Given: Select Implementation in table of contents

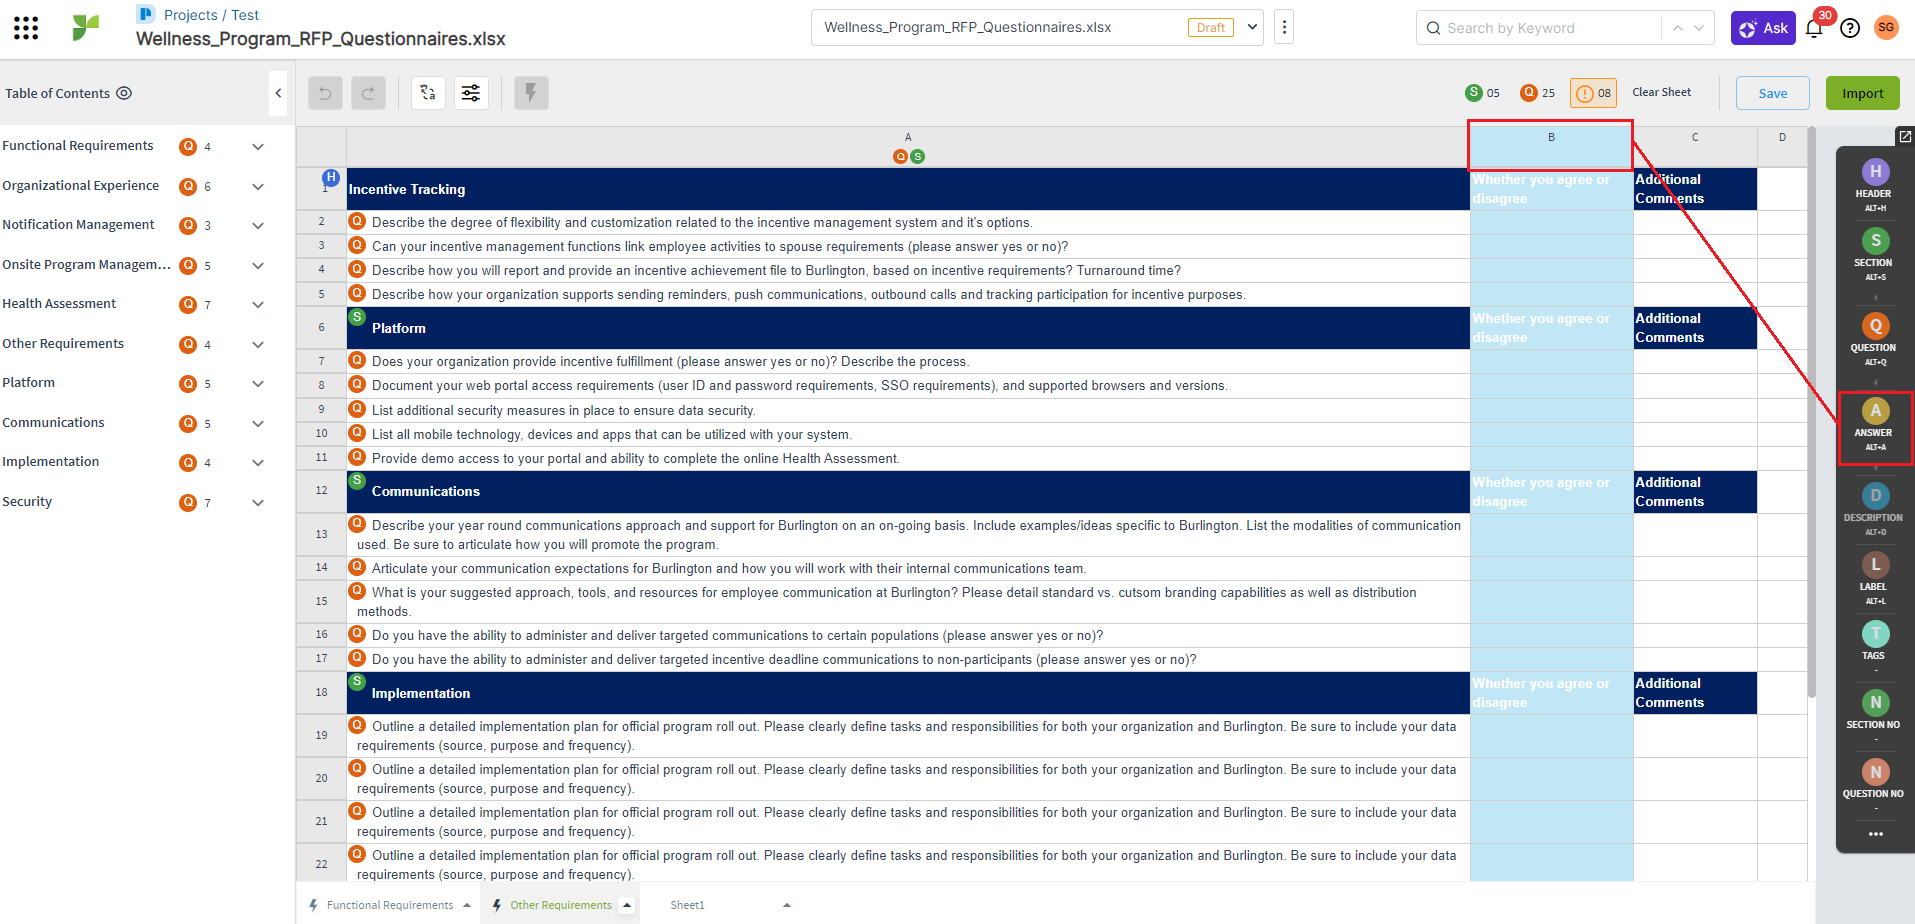Looking at the screenshot, I should [x=50, y=462].
